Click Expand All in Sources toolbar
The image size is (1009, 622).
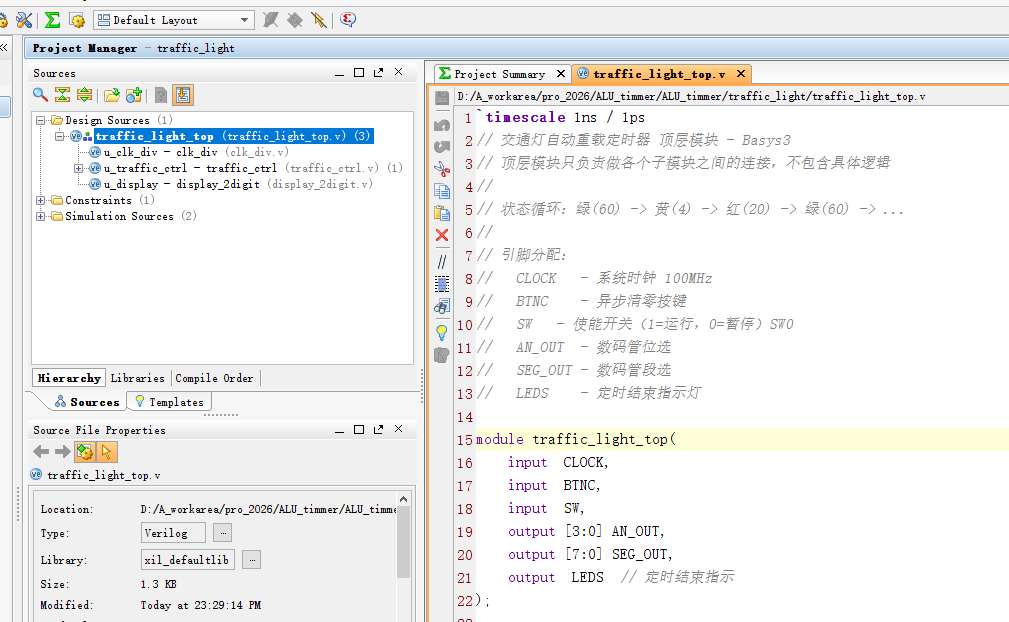tap(84, 95)
